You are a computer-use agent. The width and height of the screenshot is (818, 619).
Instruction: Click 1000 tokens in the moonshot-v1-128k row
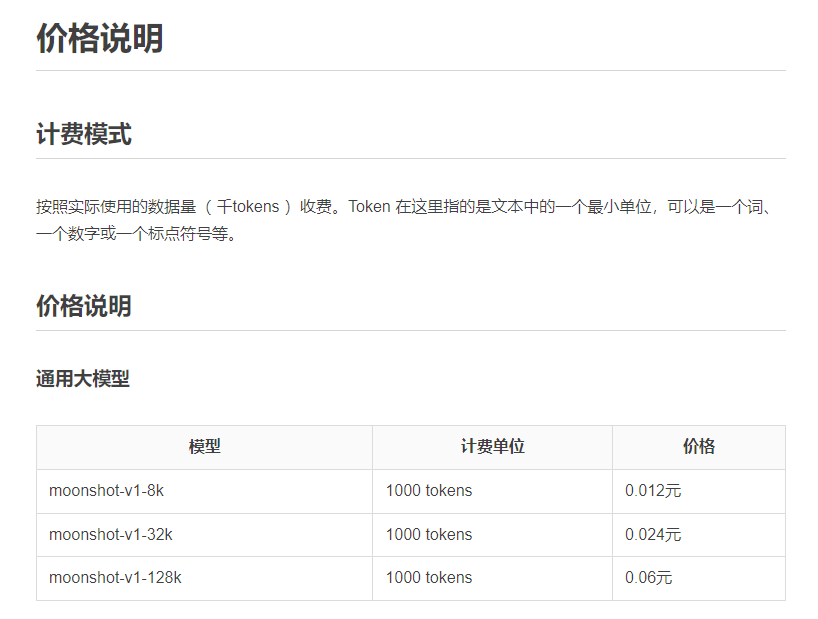(x=492, y=578)
